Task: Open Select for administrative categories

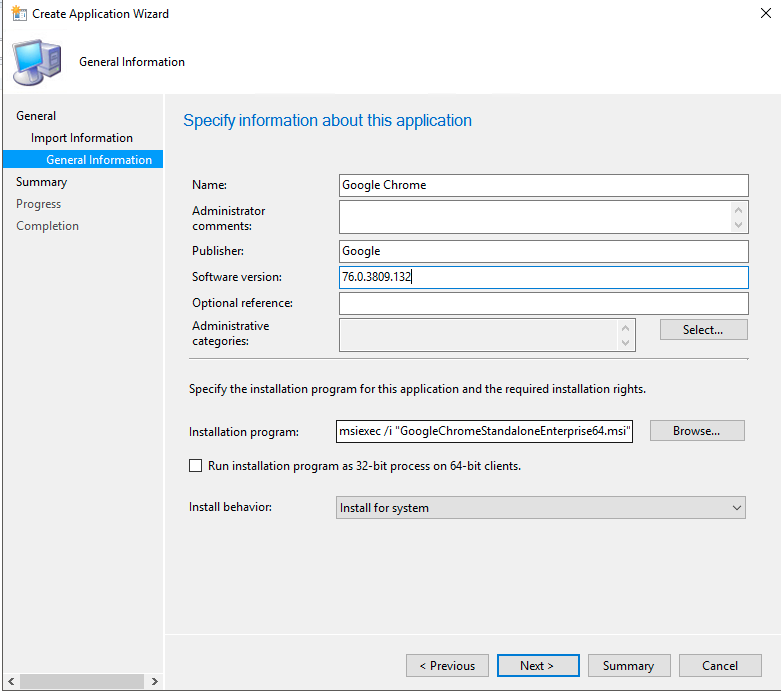Action: tap(704, 330)
